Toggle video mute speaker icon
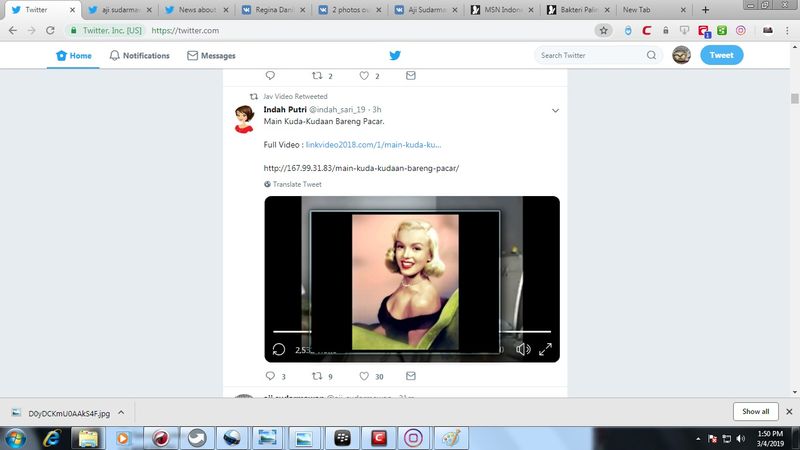The height and width of the screenshot is (450, 800). [x=523, y=349]
